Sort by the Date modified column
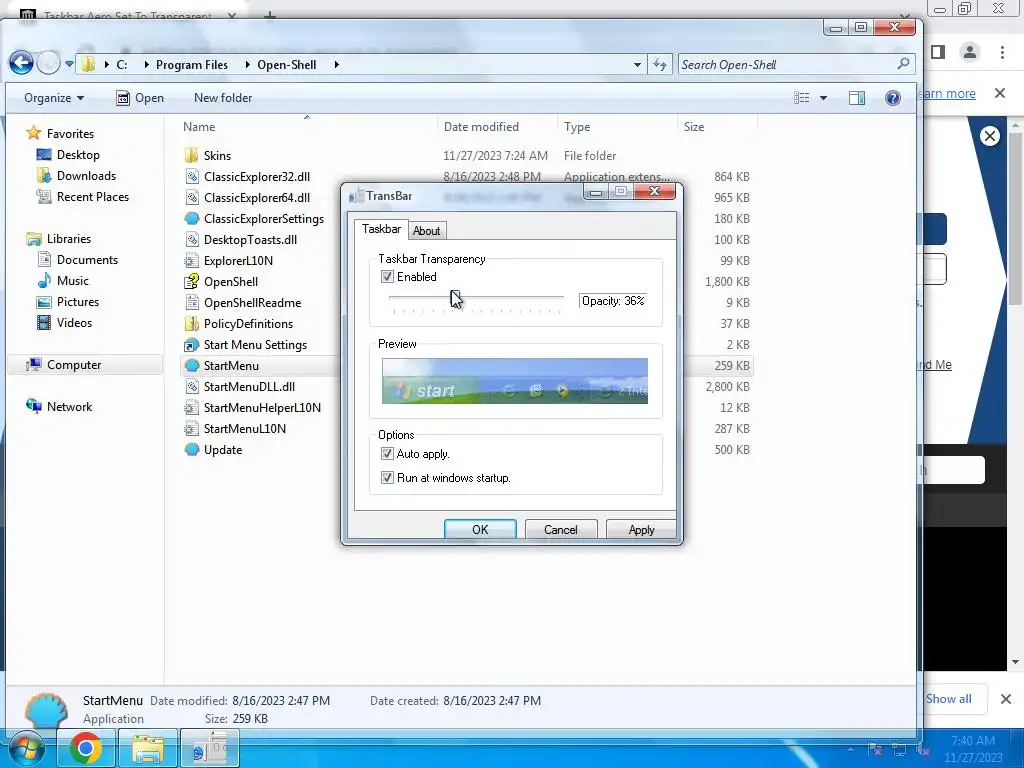This screenshot has height=768, width=1024. (481, 127)
